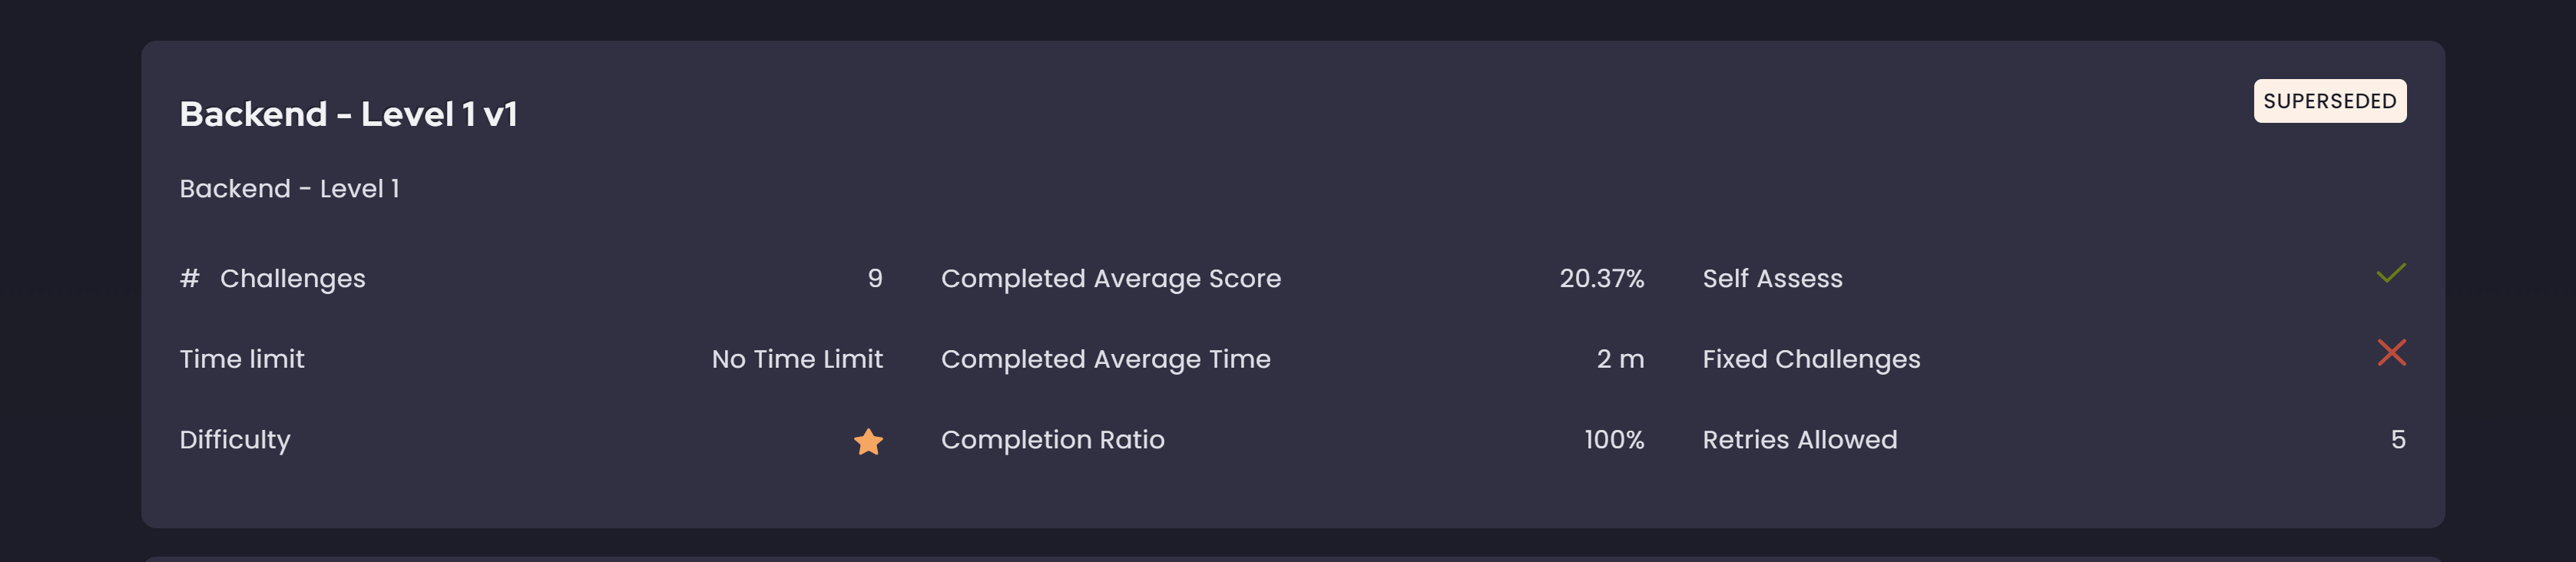Click the challenges count value 9

875,278
